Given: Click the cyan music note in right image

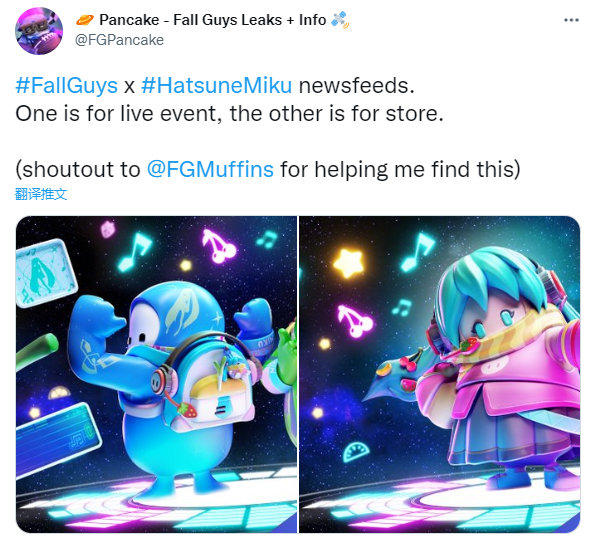Looking at the screenshot, I should pos(417,251).
